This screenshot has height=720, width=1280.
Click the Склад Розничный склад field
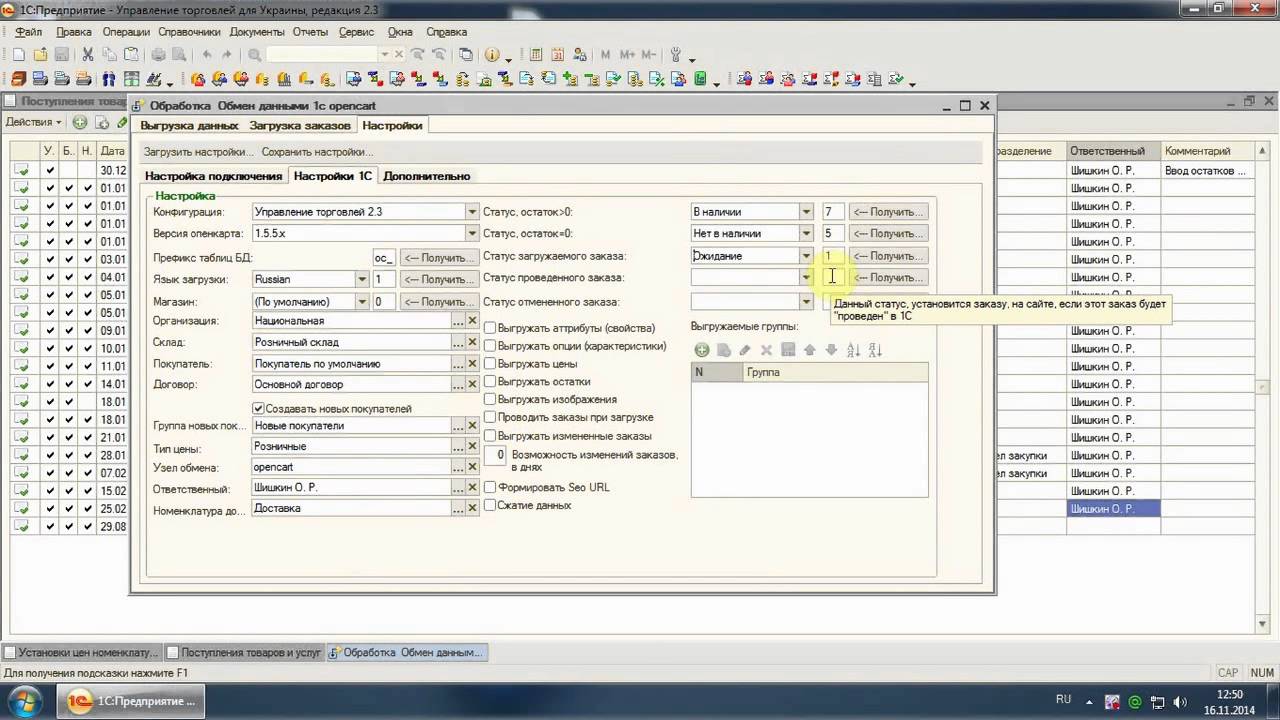[x=351, y=342]
